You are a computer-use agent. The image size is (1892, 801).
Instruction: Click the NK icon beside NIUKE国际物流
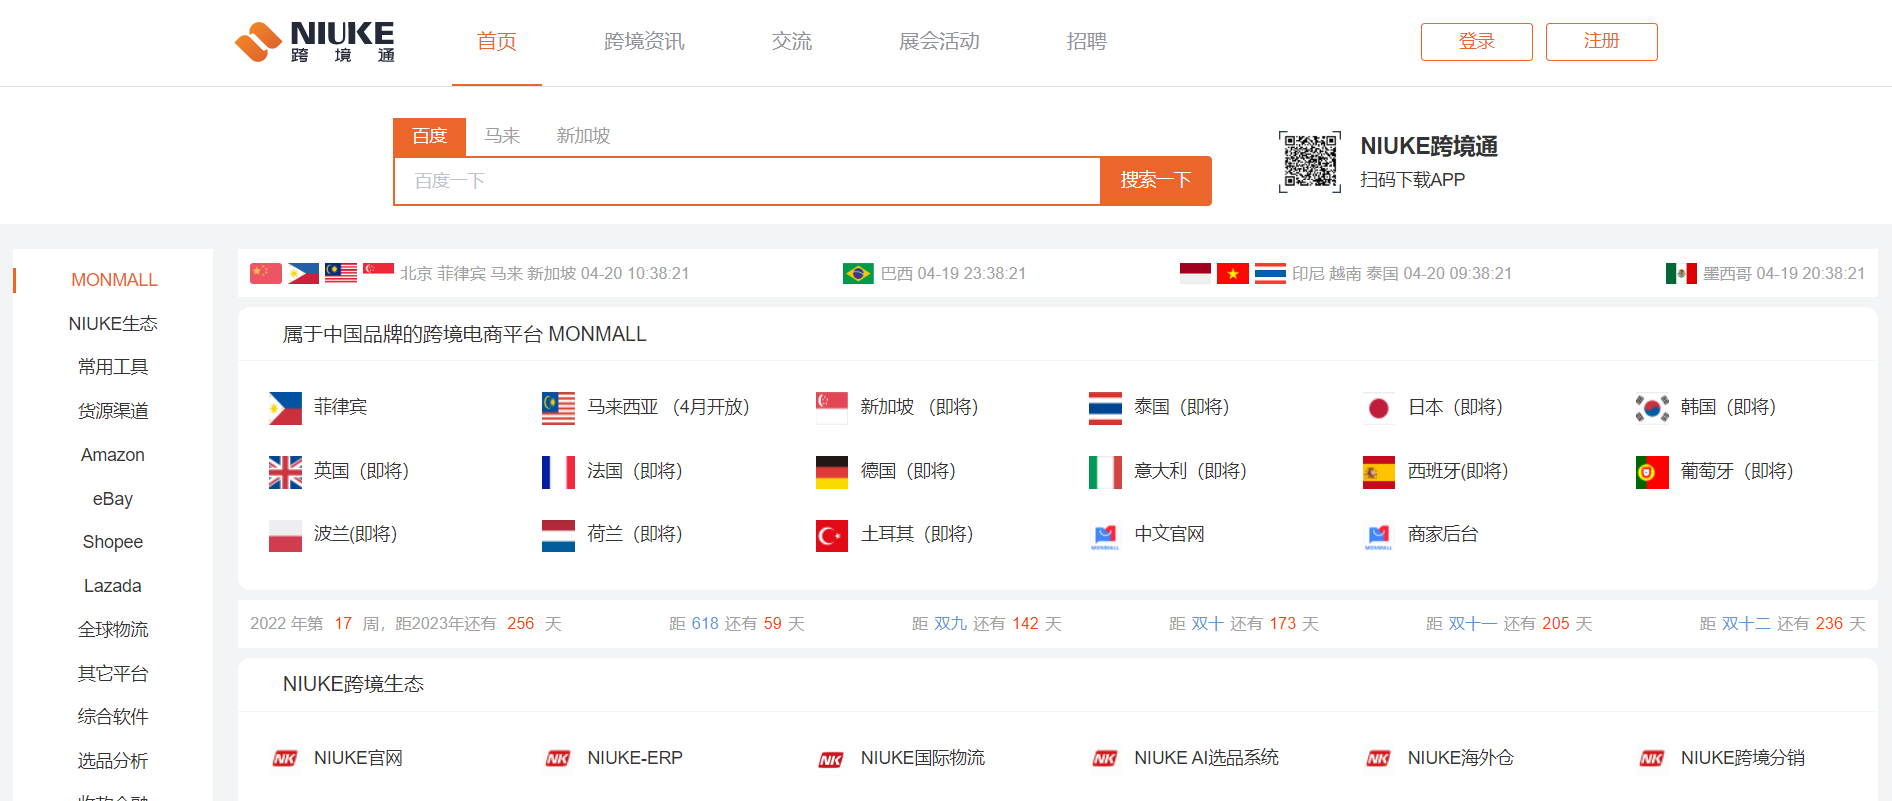point(832,759)
